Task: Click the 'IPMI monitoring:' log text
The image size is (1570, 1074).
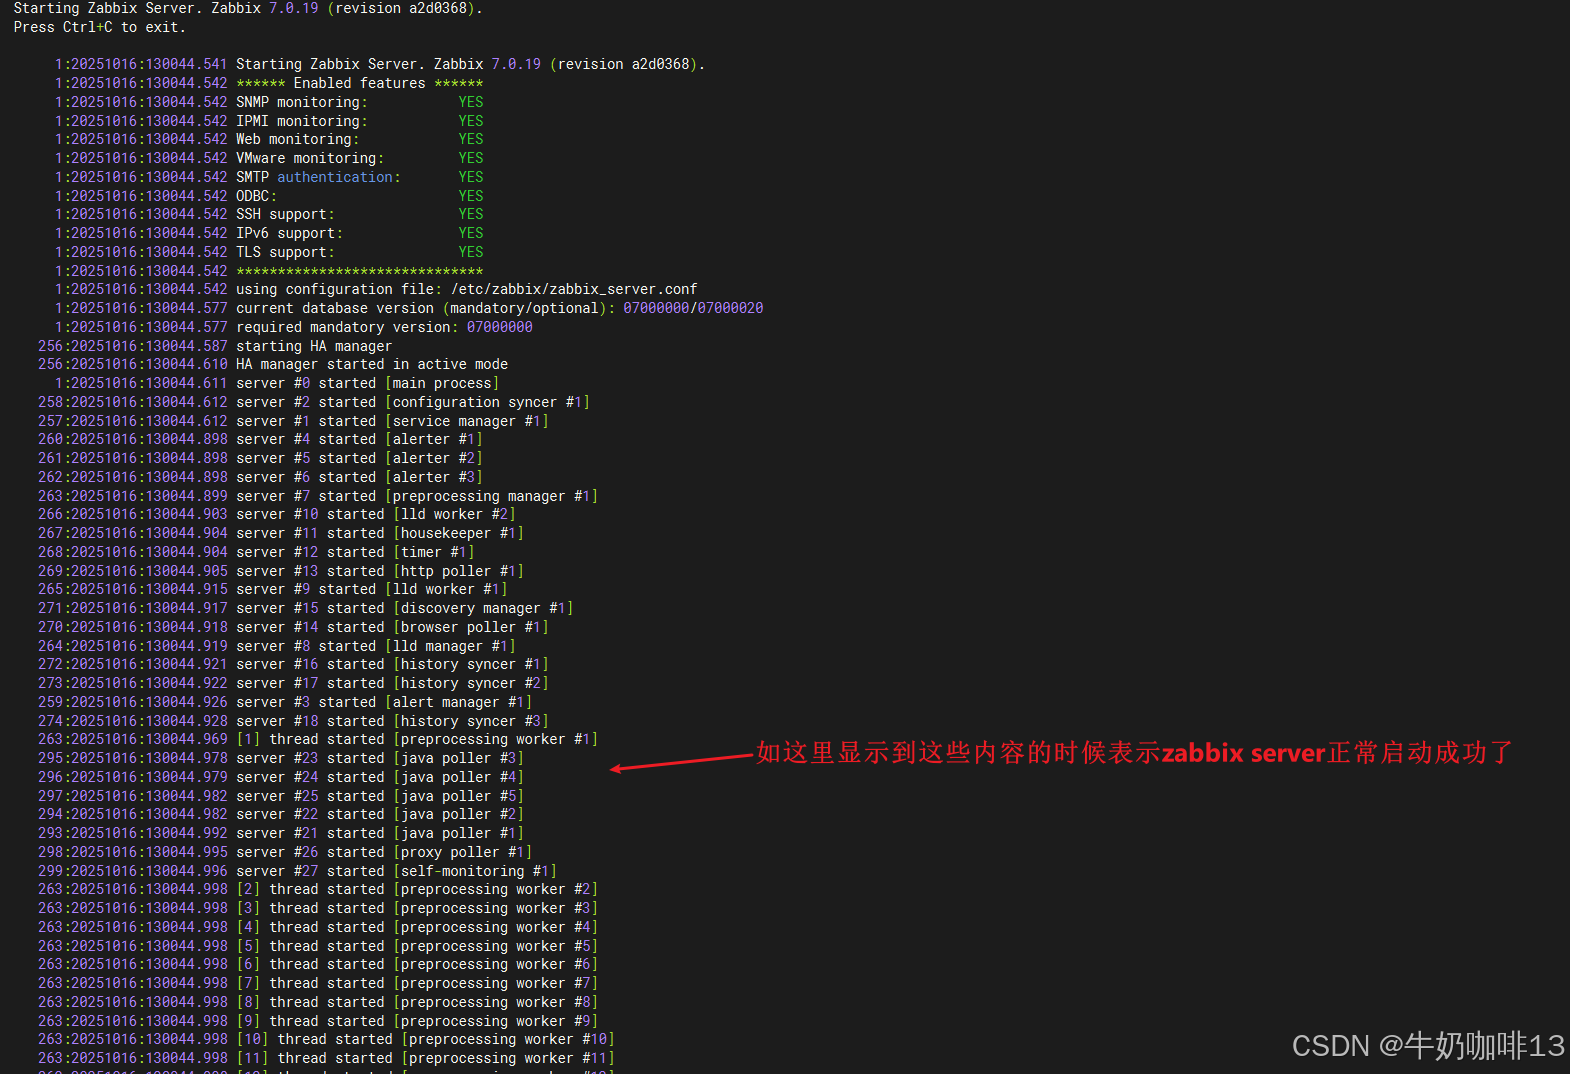Action: [302, 121]
